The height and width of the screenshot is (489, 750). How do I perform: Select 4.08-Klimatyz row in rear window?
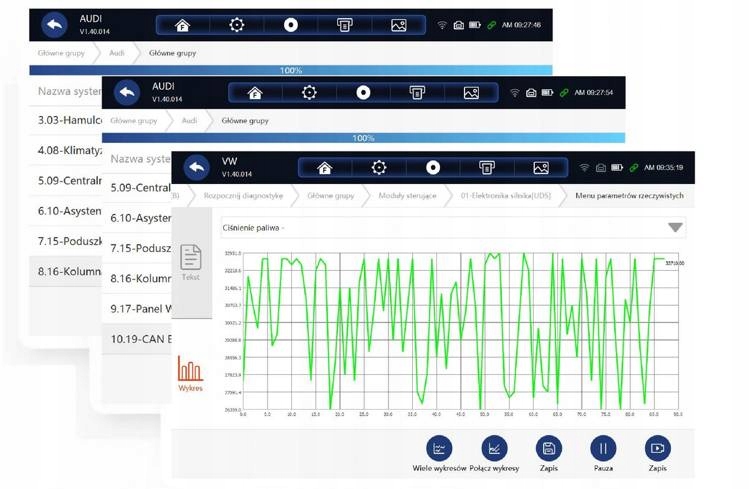(x=66, y=150)
